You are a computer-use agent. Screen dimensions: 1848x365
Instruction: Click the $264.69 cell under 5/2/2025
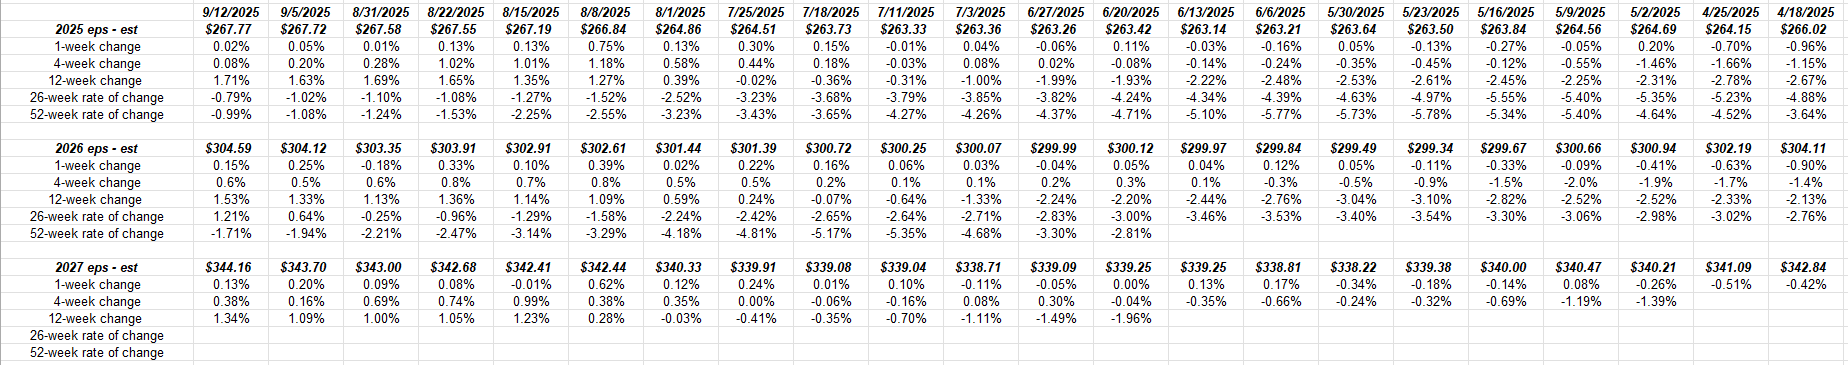(1656, 29)
